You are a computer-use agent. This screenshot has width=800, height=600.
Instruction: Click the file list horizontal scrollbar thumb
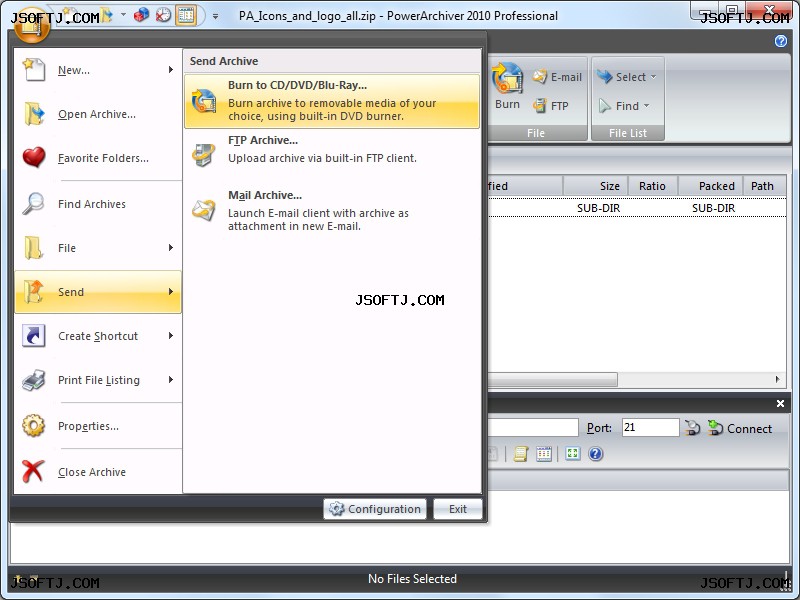coord(553,379)
